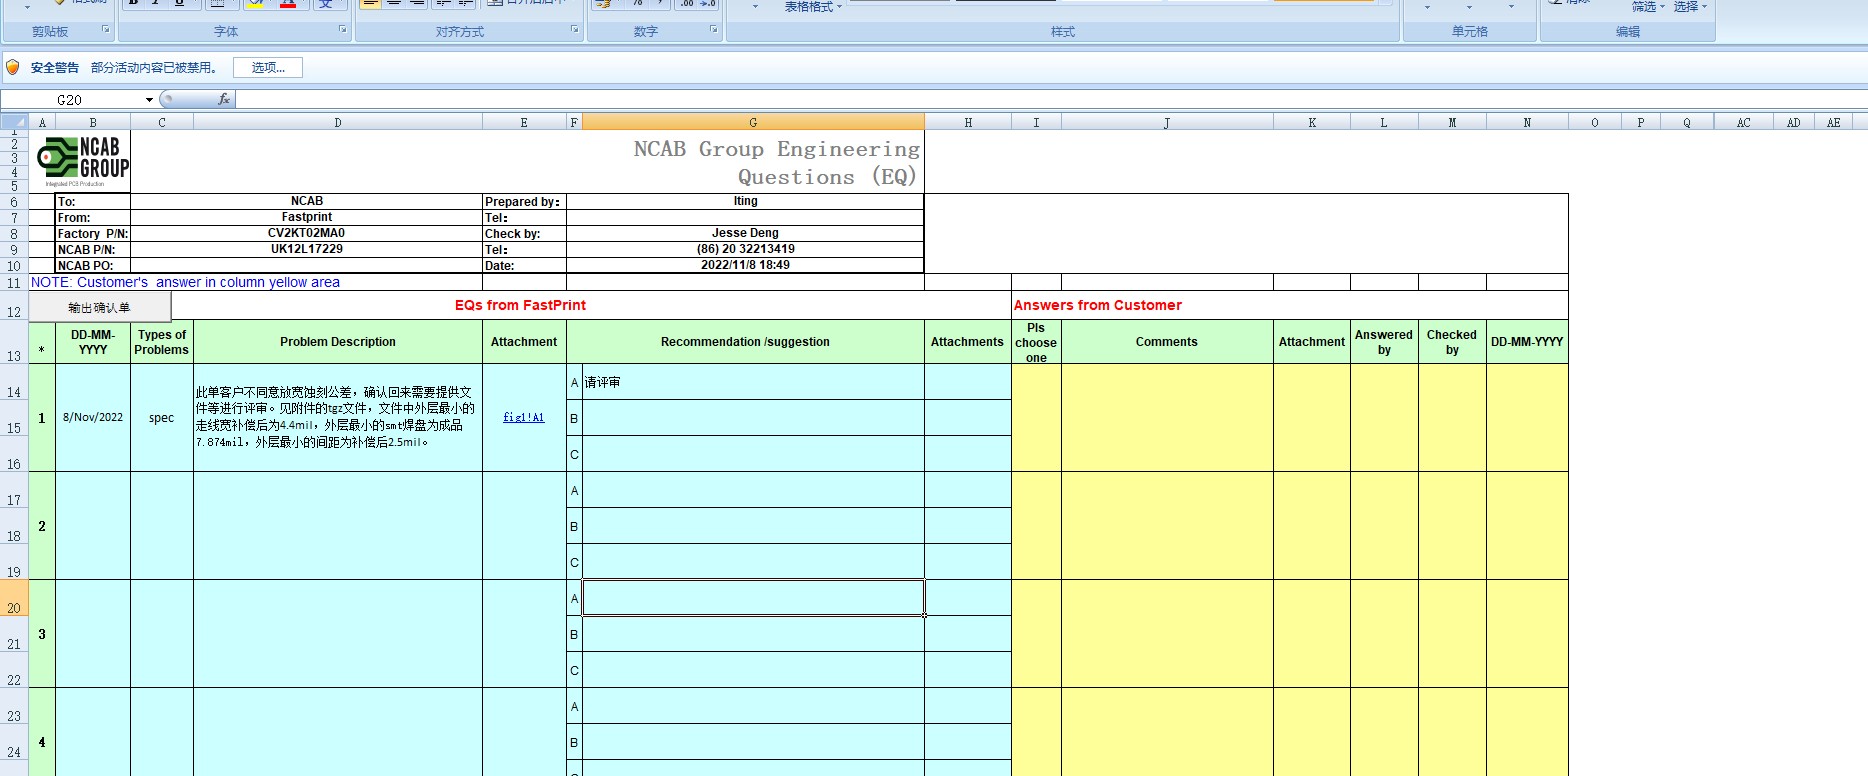Screen dimensions: 1868x776
Task: Select option B cell for item 3
Action: click(x=753, y=634)
